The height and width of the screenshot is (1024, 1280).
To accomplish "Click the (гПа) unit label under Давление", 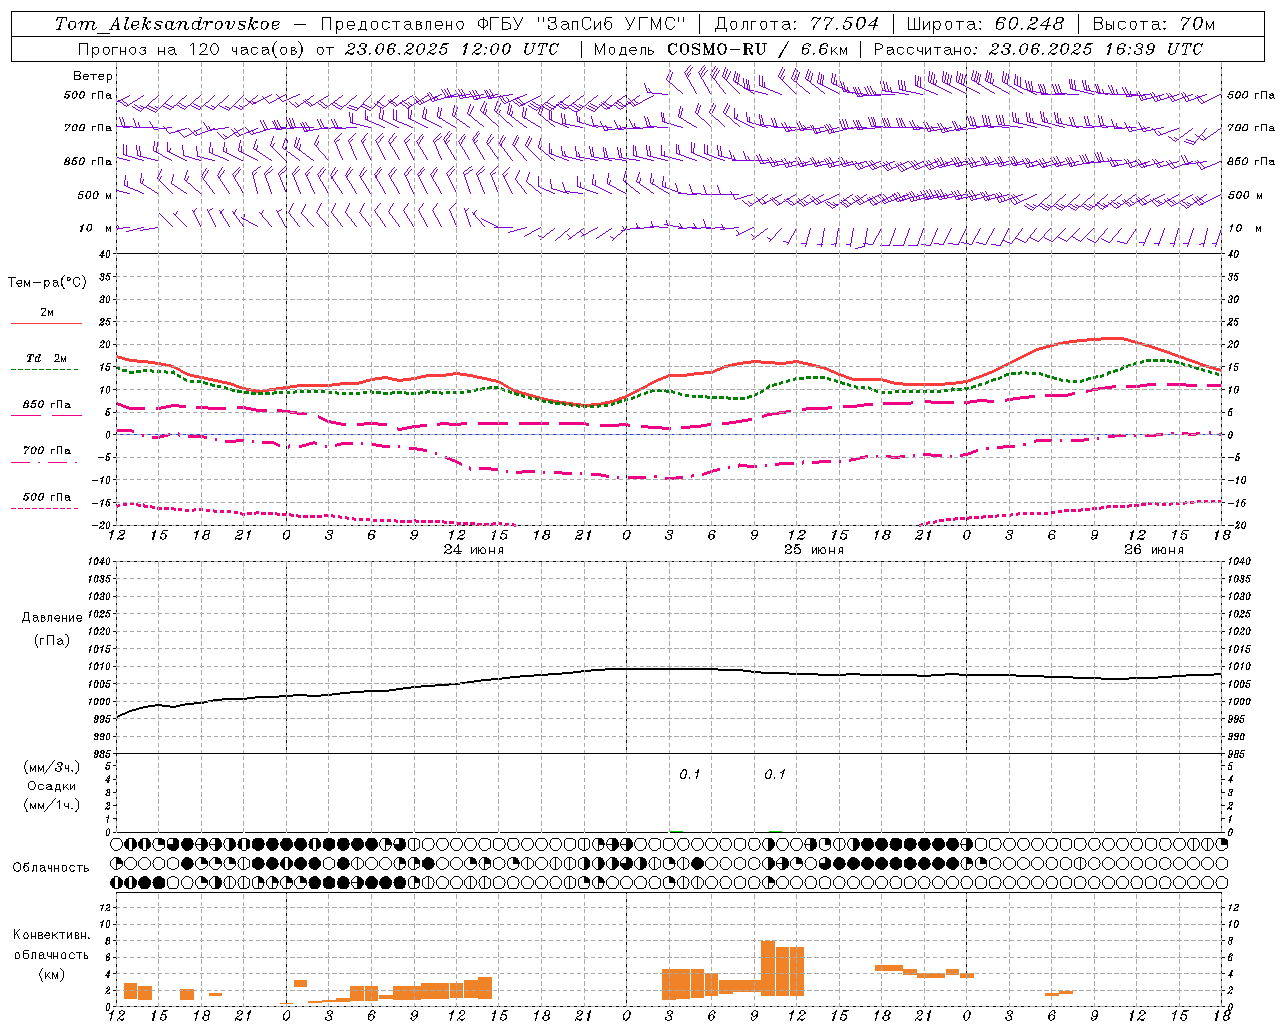I will [51, 640].
